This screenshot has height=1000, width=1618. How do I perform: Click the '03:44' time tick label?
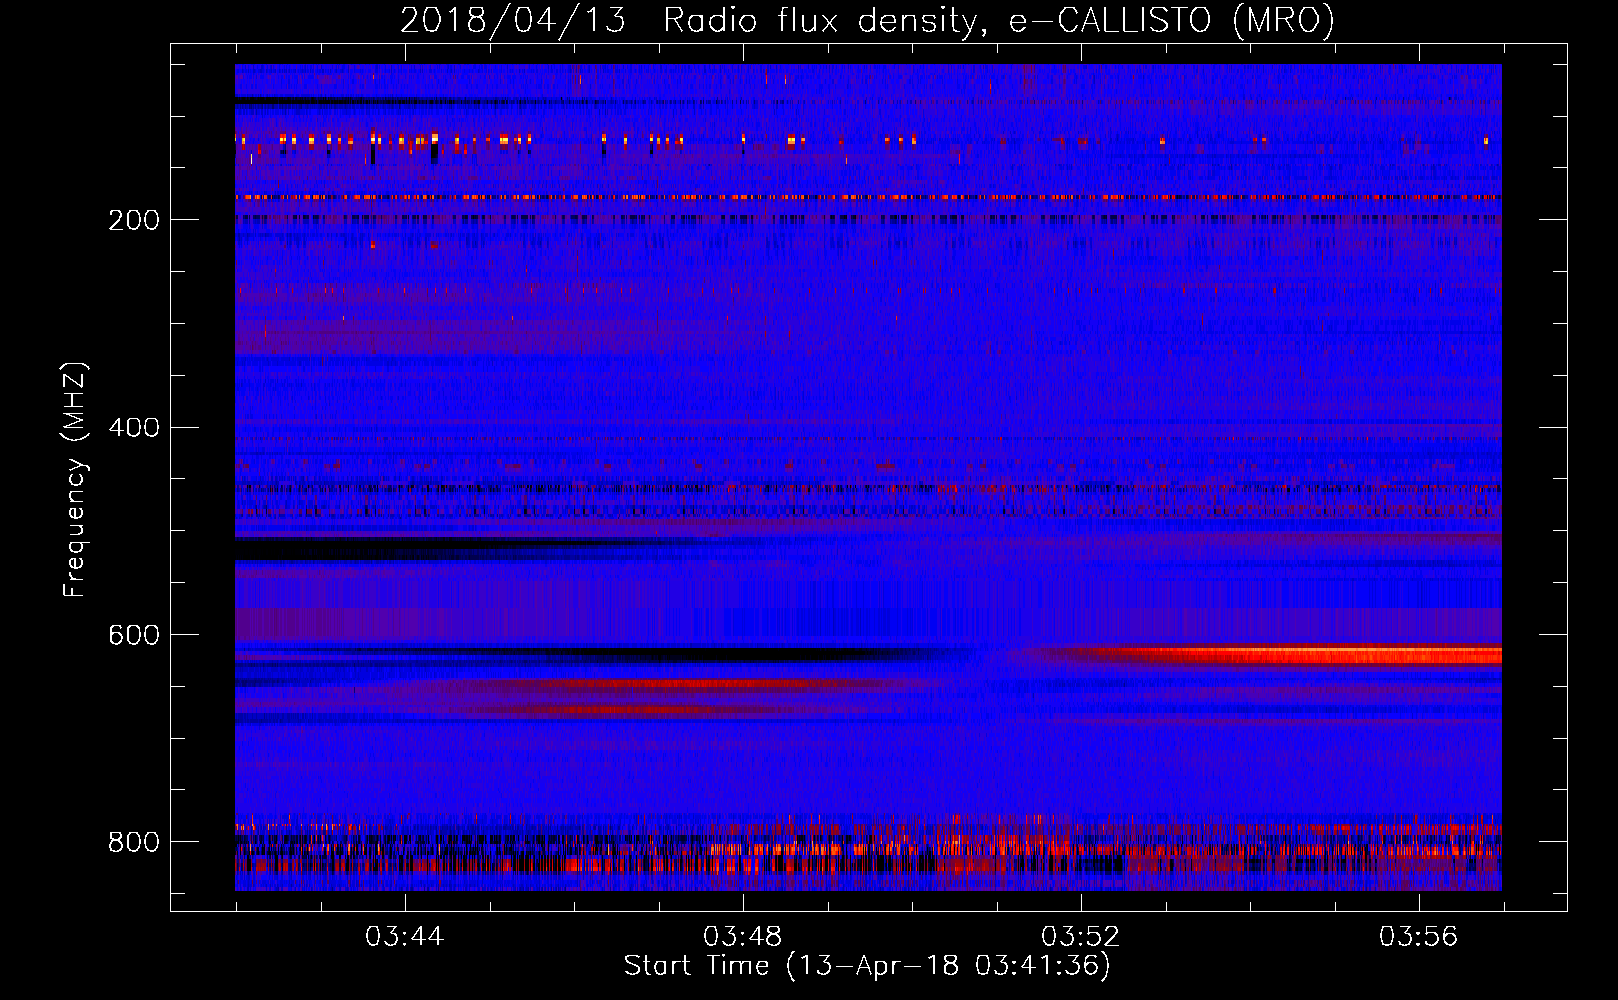pos(405,937)
